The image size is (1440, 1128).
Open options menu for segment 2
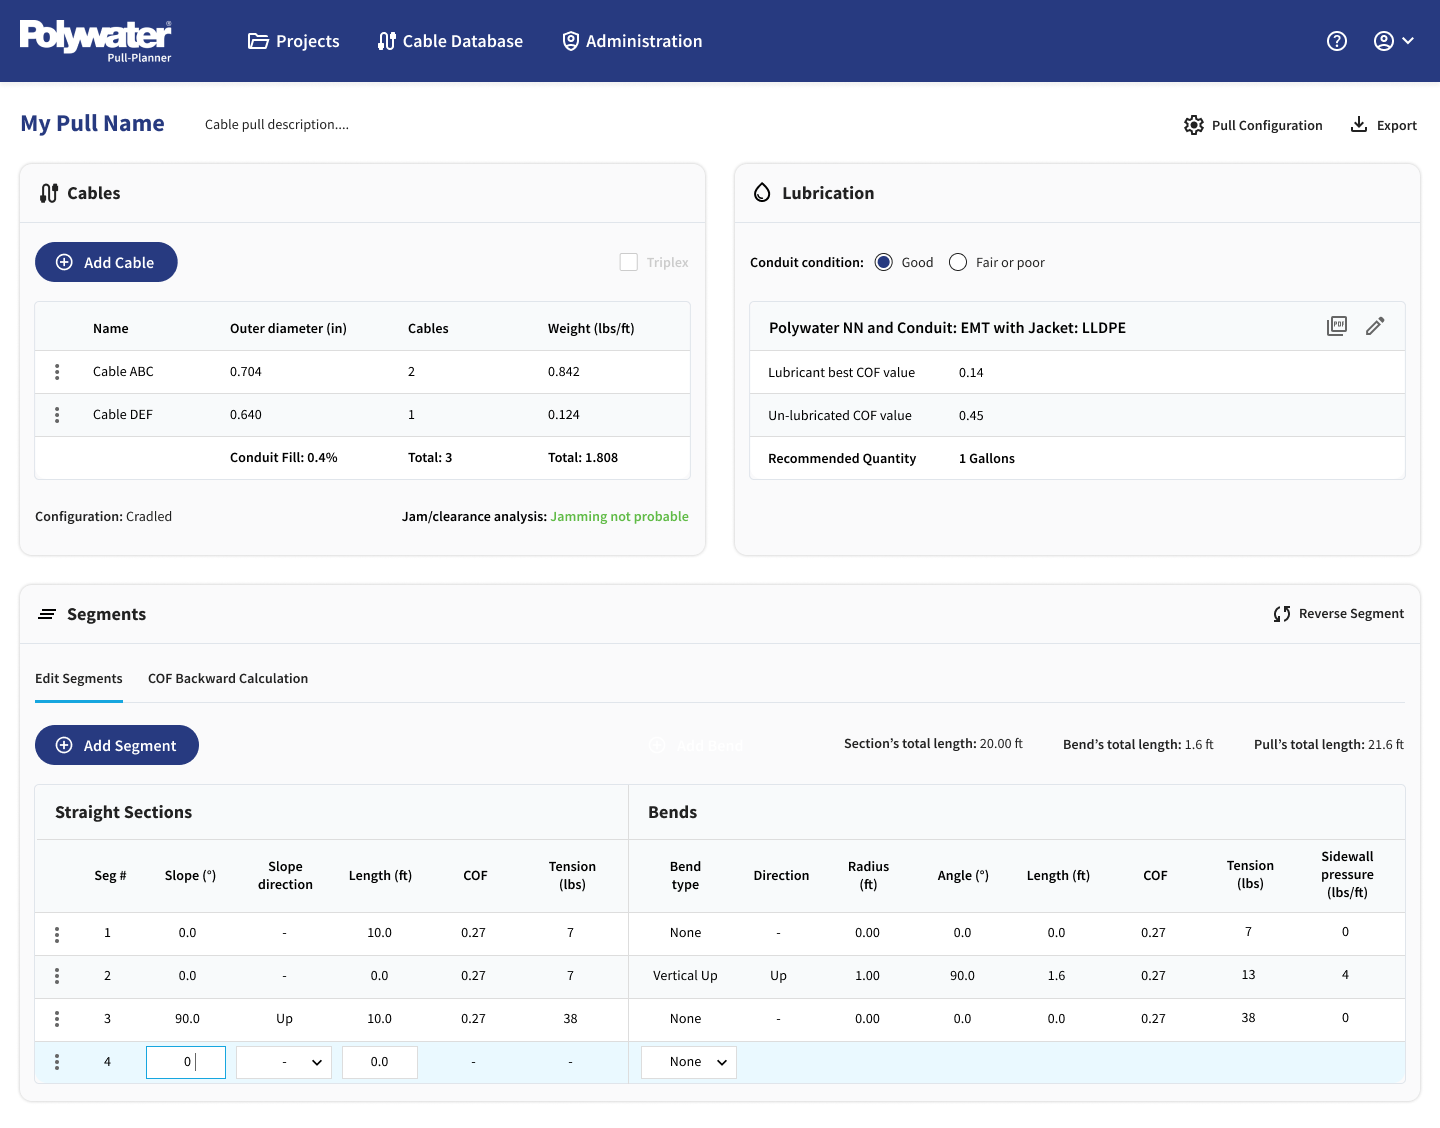[57, 976]
